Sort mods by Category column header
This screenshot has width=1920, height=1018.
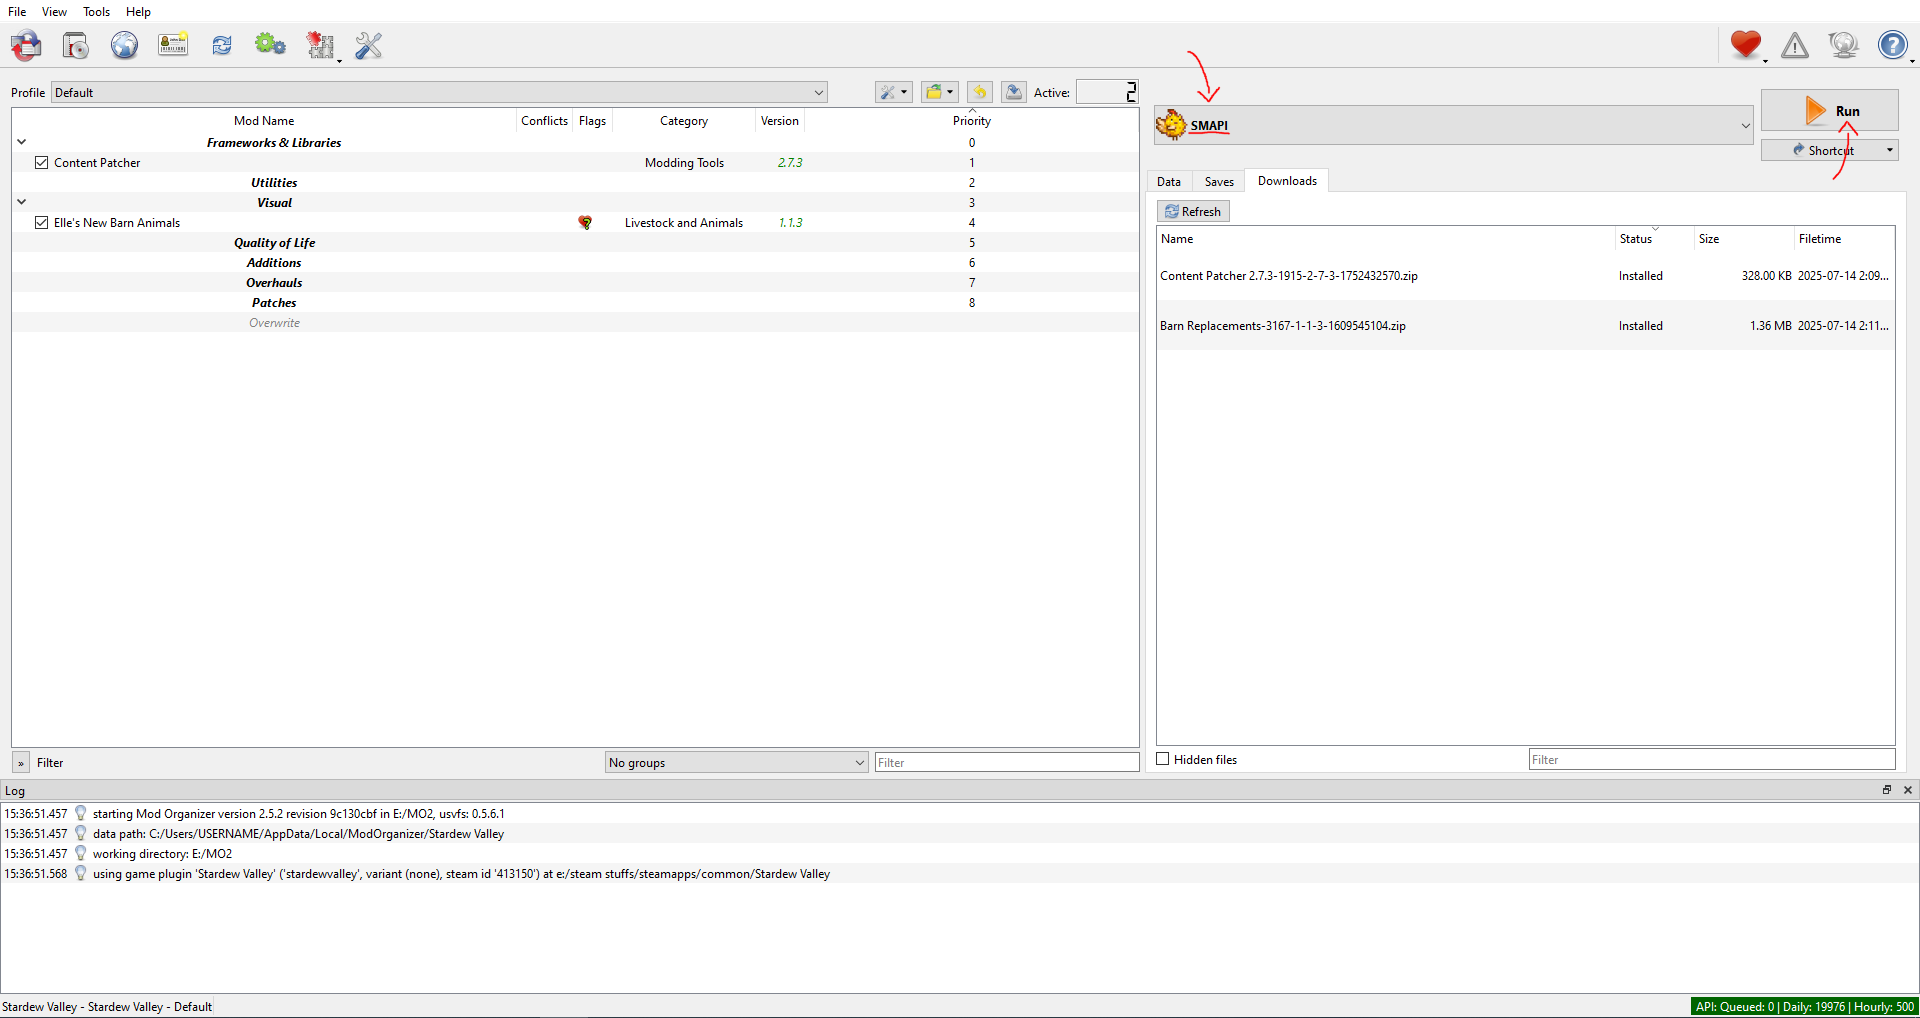click(x=684, y=121)
